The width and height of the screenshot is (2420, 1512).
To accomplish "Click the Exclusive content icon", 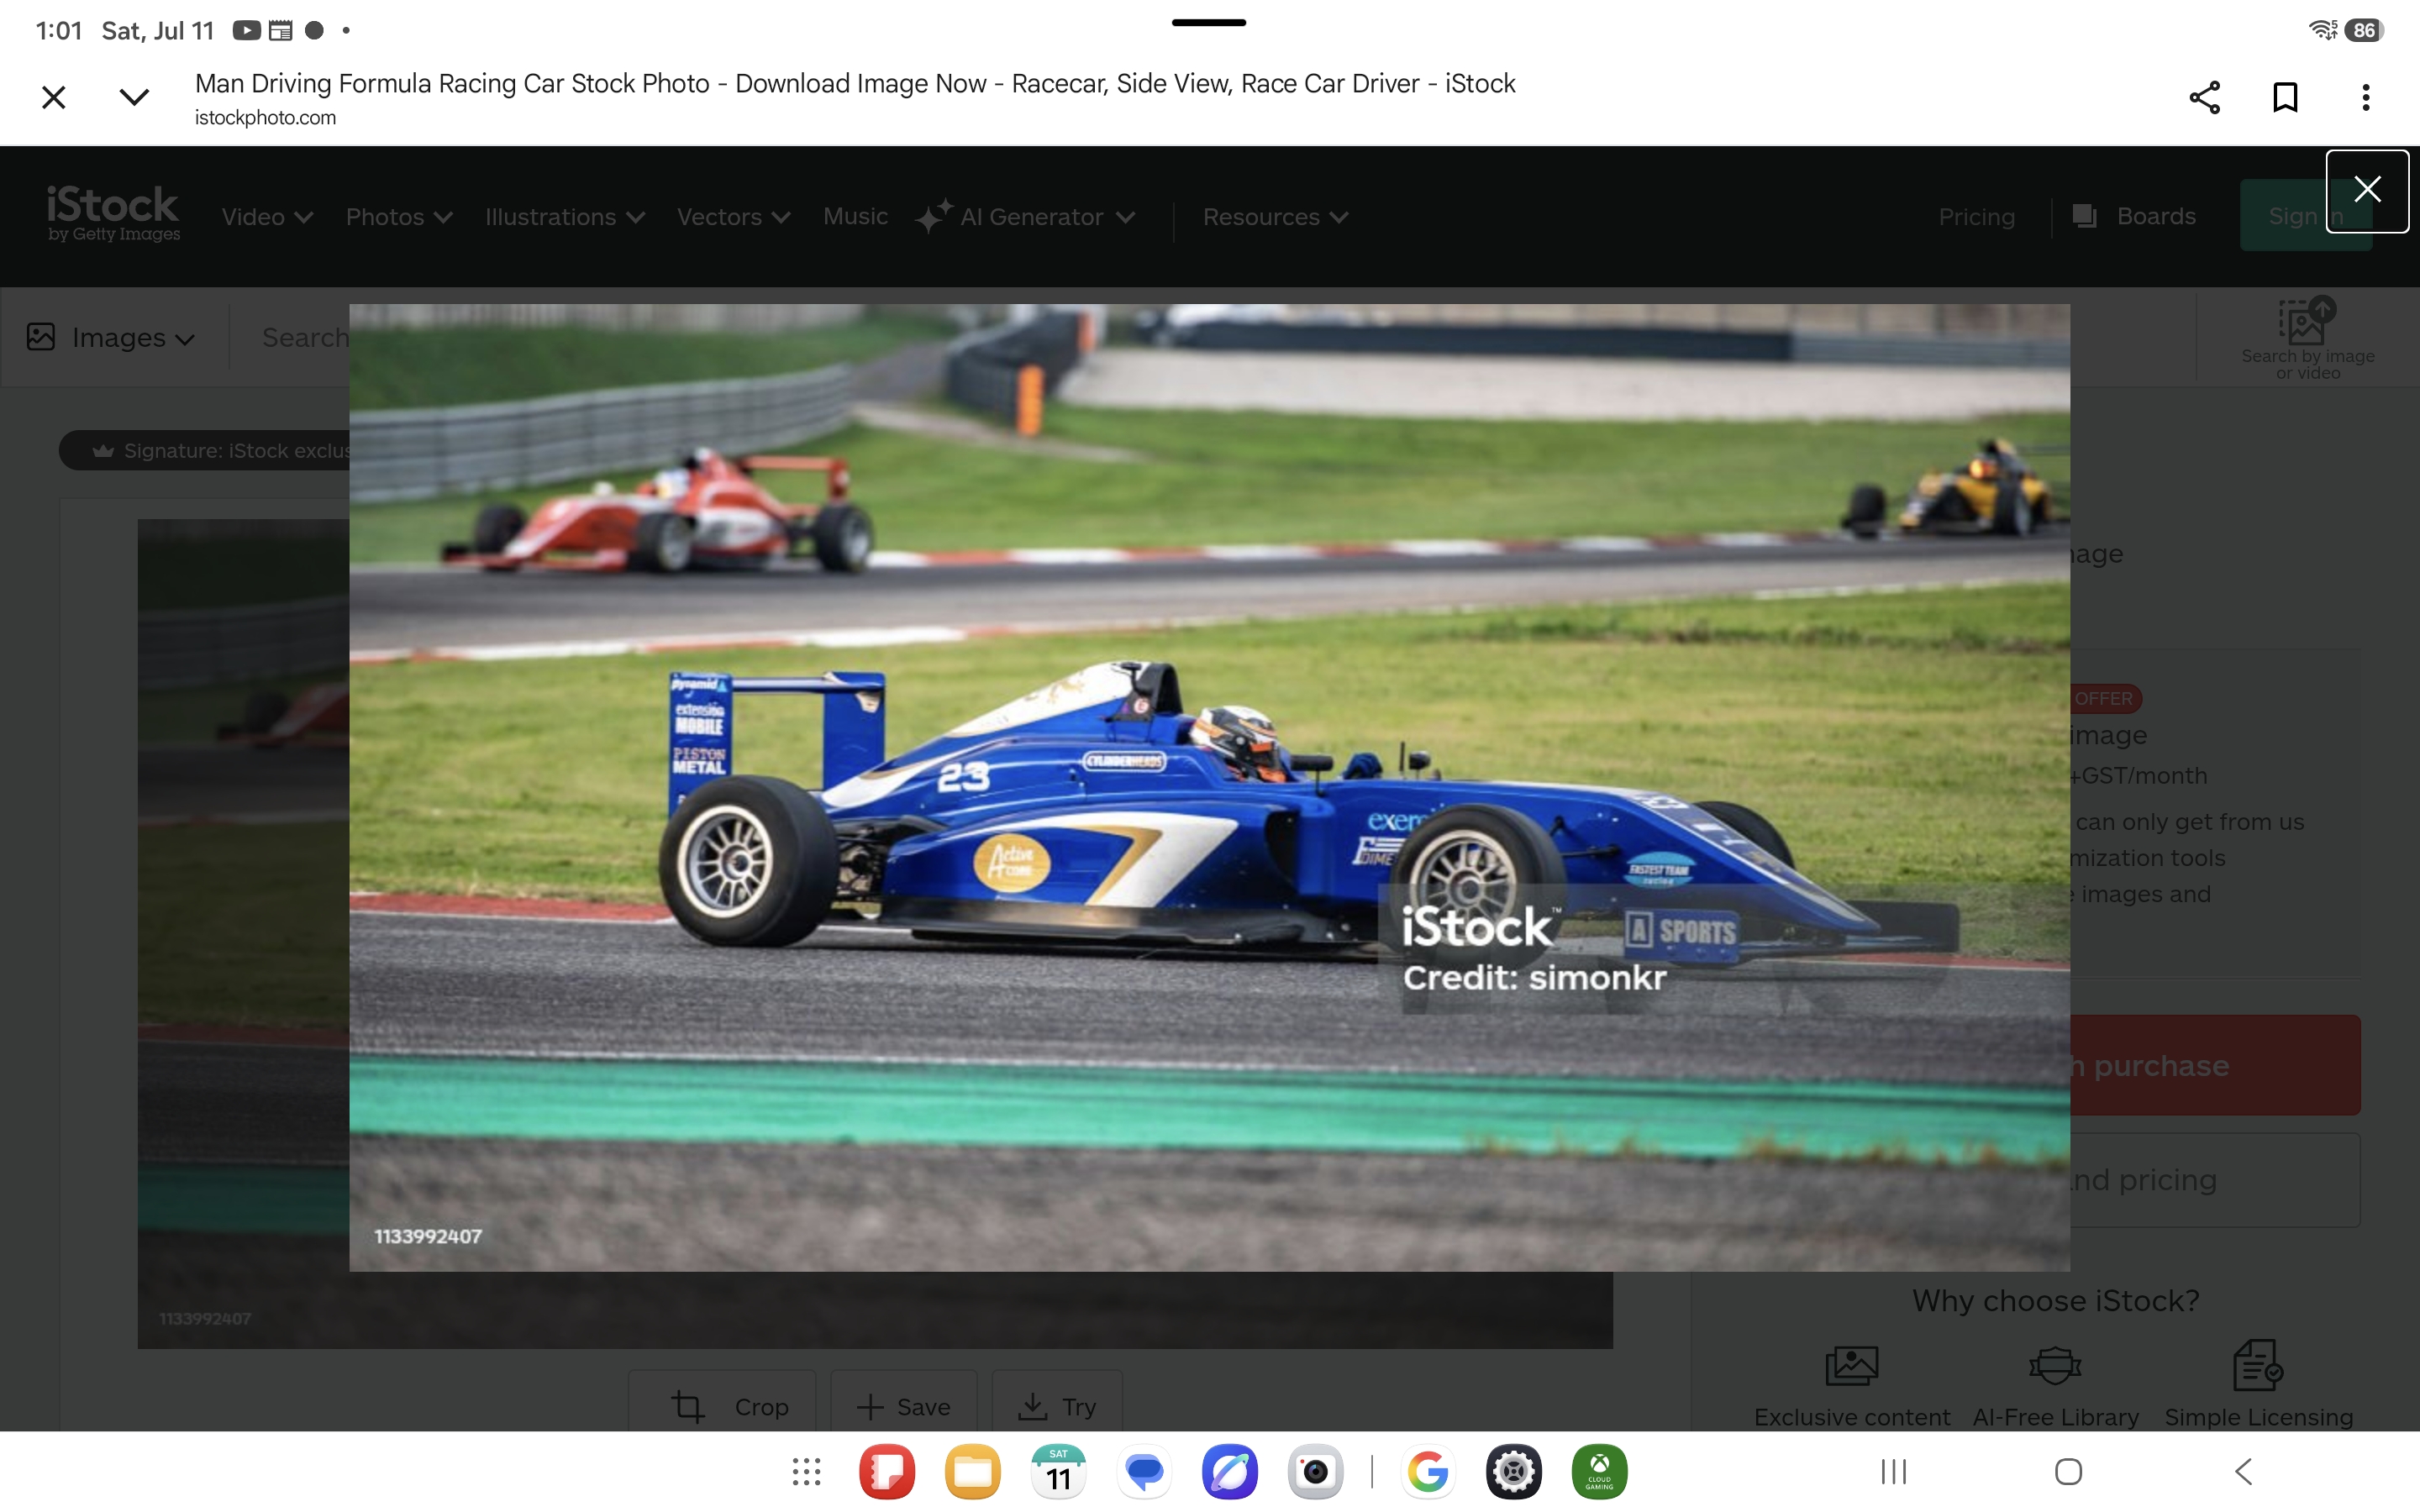I will [x=1852, y=1366].
